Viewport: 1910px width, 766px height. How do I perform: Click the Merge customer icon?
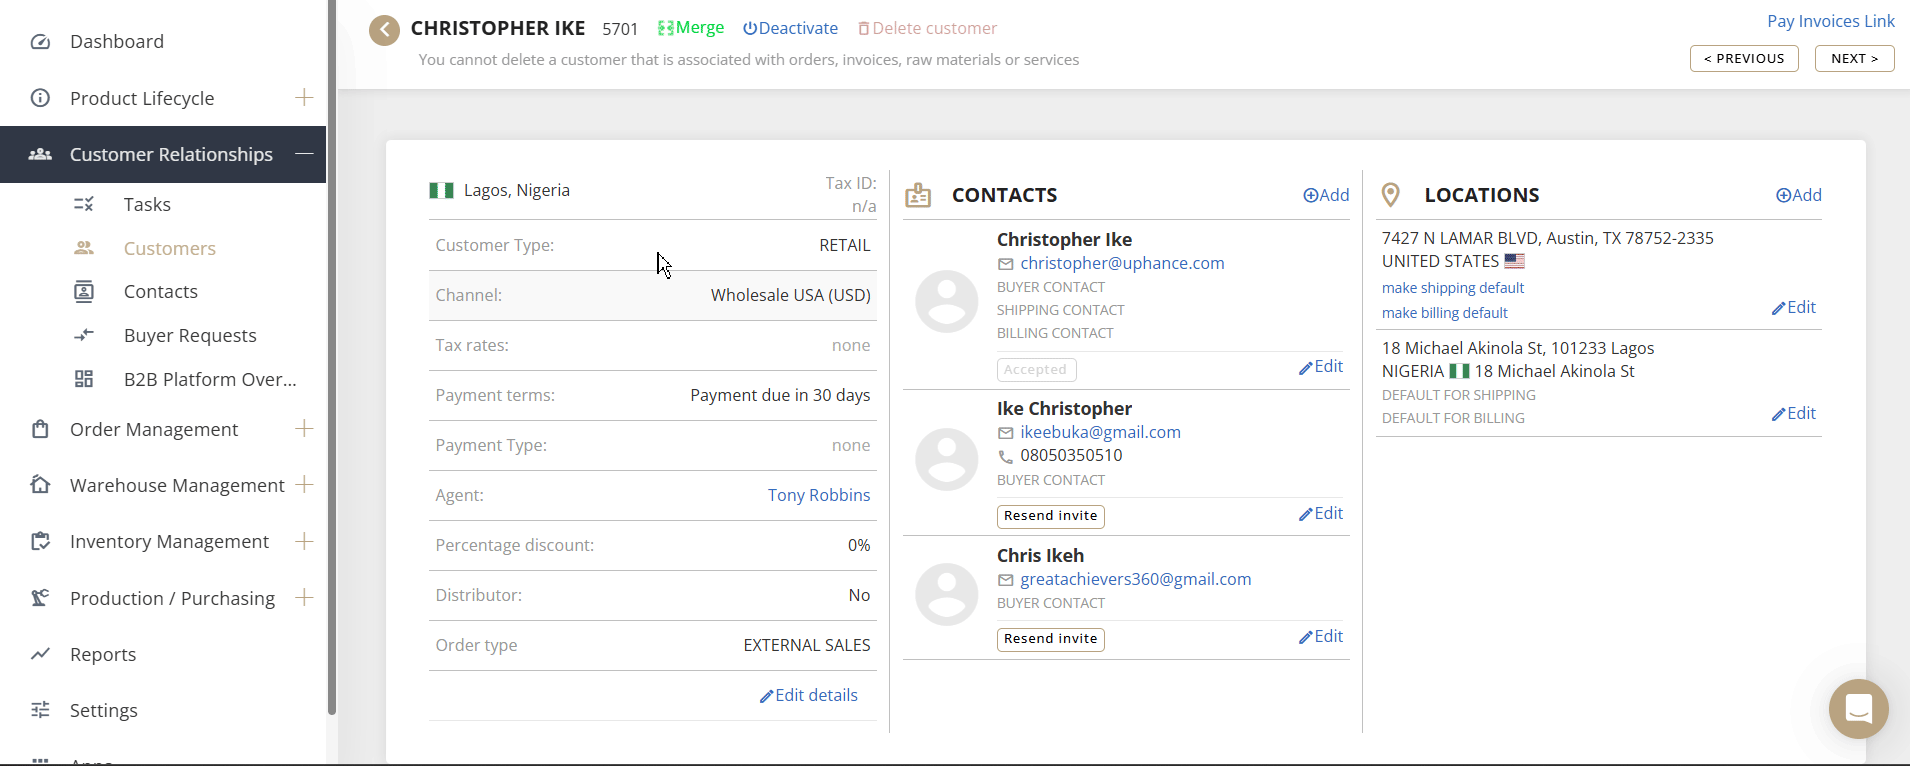coord(665,28)
